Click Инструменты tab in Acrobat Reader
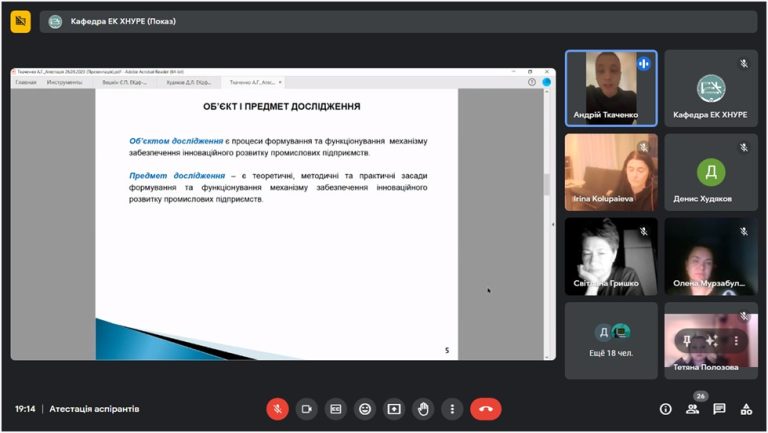This screenshot has height=433, width=768. pyautogui.click(x=64, y=82)
